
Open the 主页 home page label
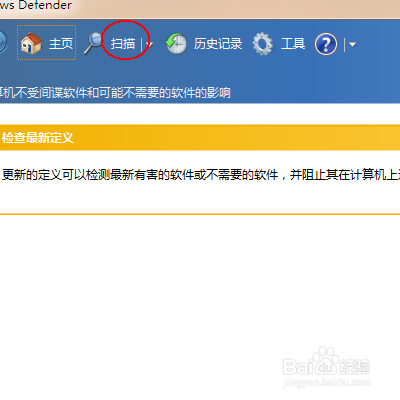[x=61, y=44]
